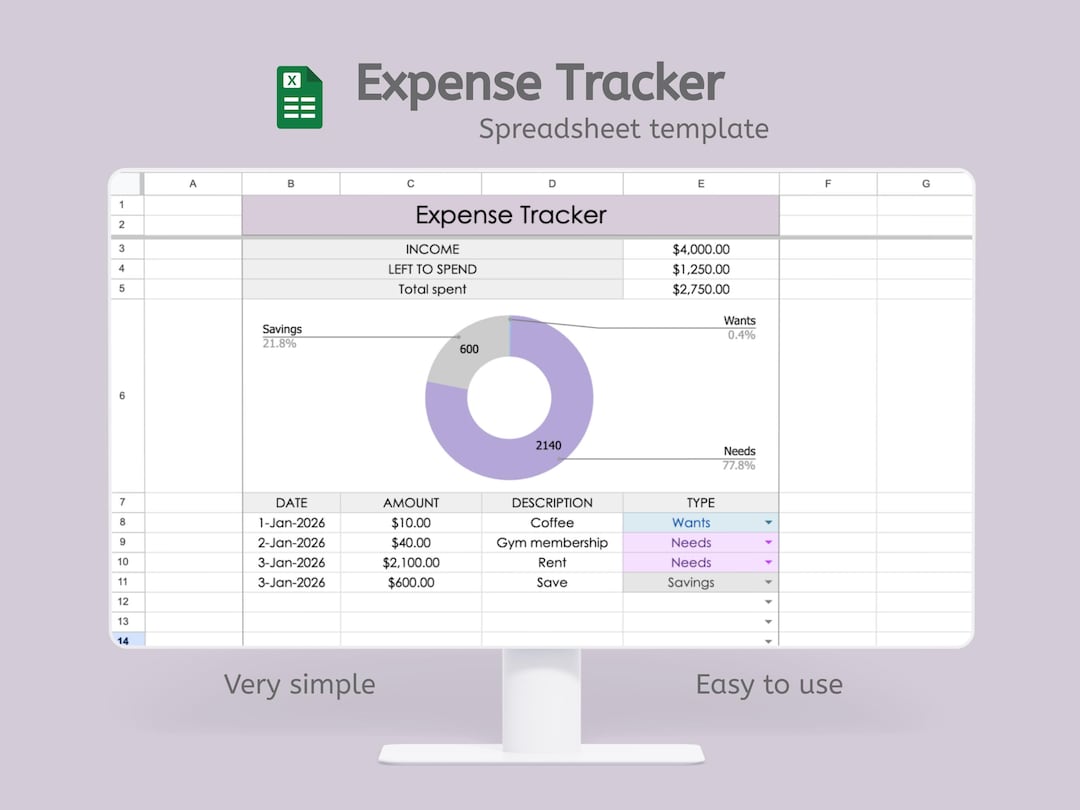The width and height of the screenshot is (1080, 810).
Task: Open the Savings dropdown arrow in Save row
Action: pos(768,583)
